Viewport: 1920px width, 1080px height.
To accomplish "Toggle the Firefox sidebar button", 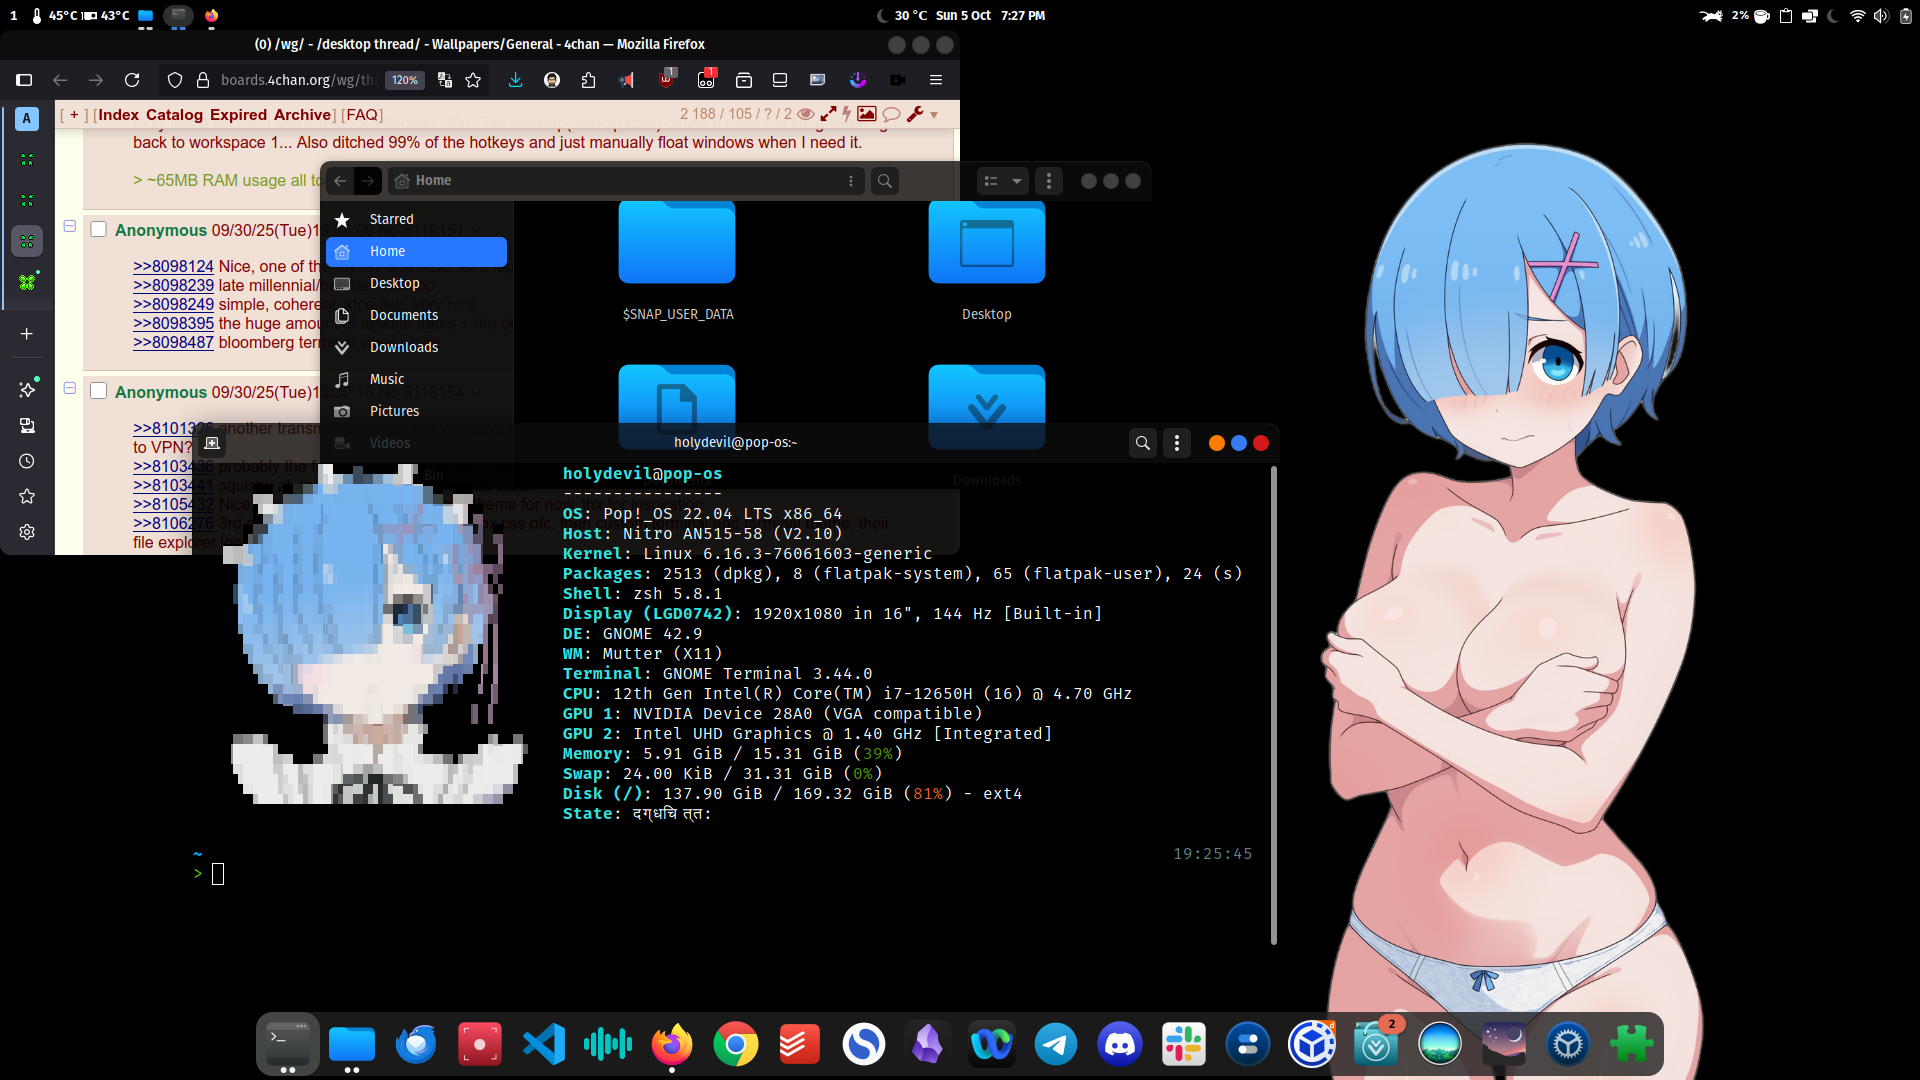I will [x=24, y=80].
